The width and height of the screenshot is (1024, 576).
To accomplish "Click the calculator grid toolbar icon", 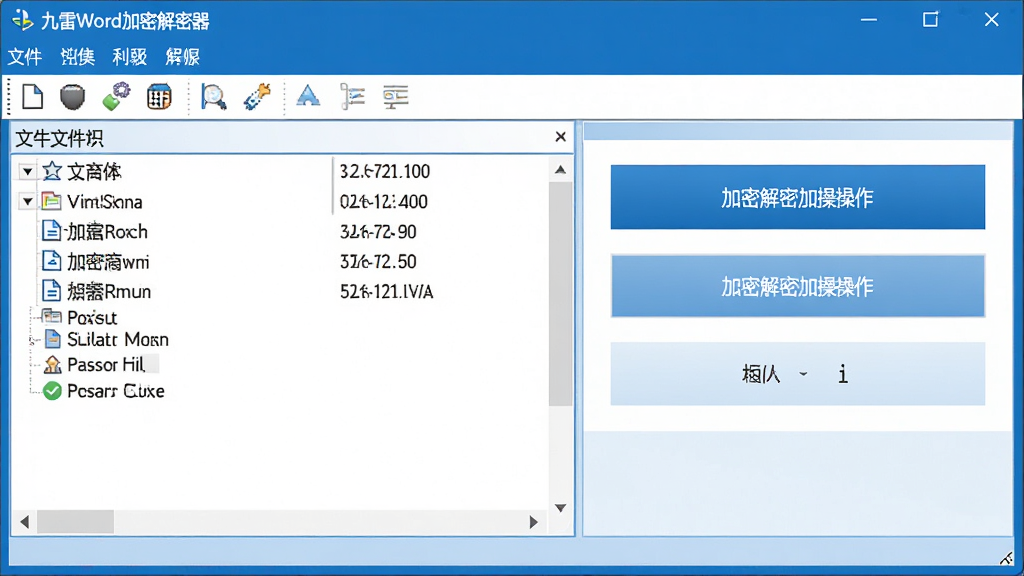I will pyautogui.click(x=159, y=97).
